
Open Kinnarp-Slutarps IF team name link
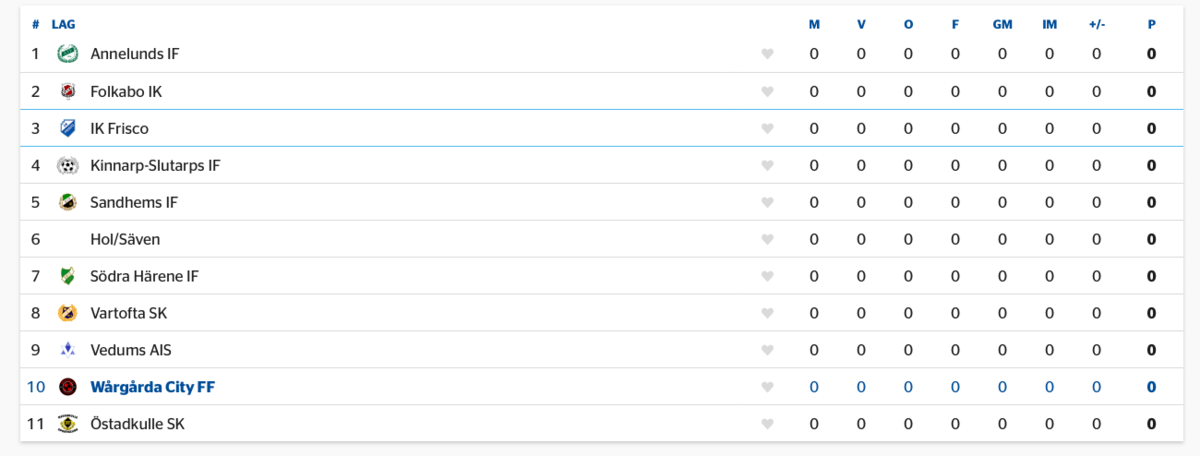(155, 165)
